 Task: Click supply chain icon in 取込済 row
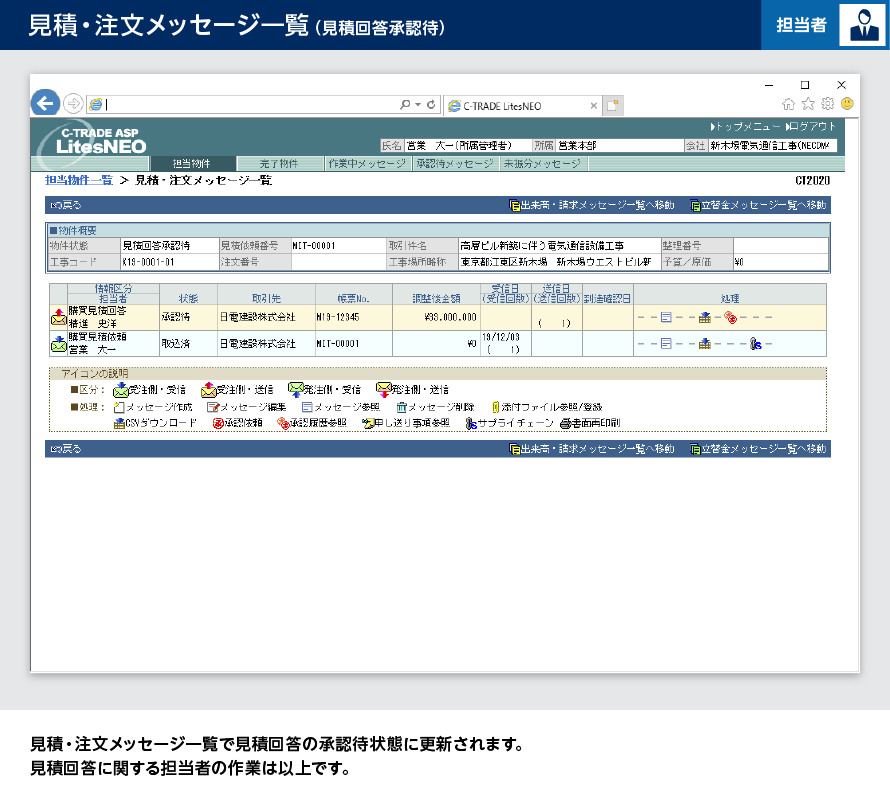pos(756,344)
